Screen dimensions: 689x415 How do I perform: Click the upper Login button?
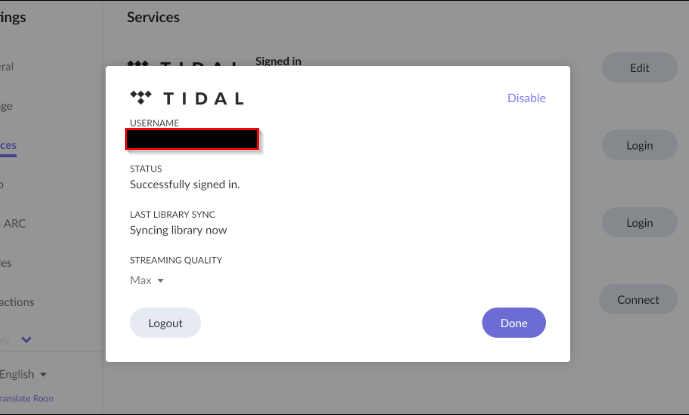[639, 145]
